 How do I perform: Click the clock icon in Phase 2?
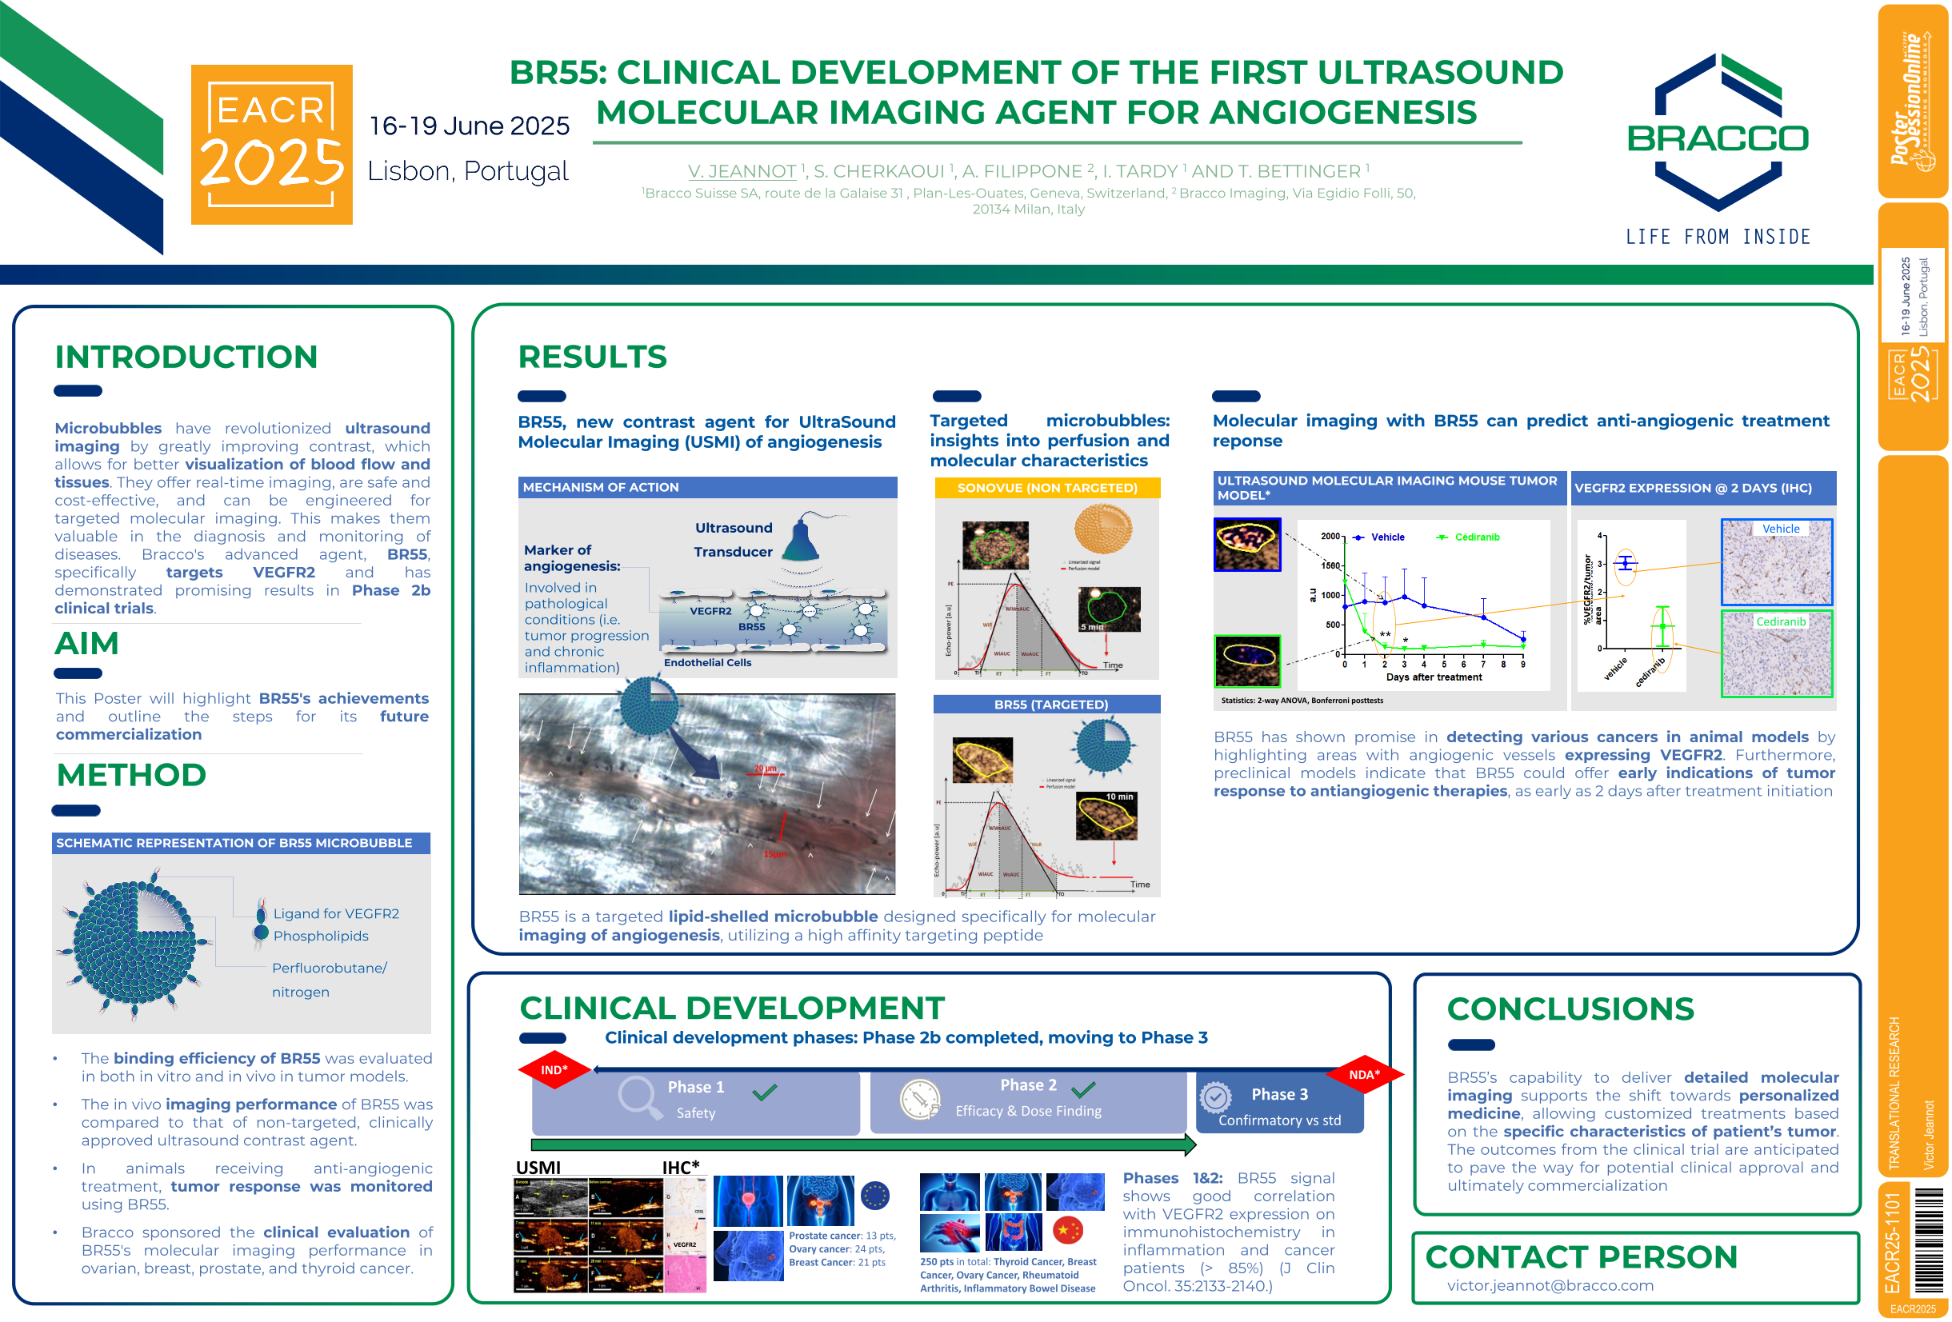920,1099
